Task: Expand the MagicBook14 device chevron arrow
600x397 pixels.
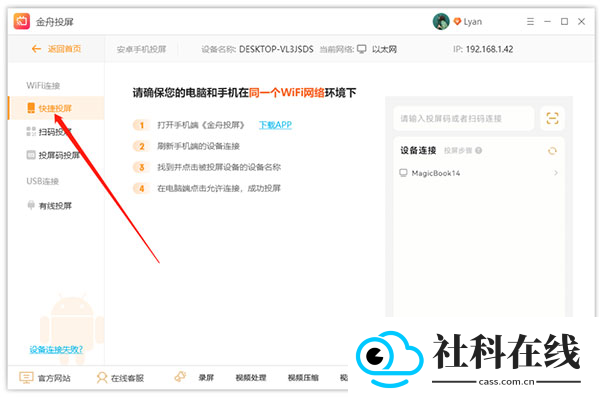Action: 556,173
